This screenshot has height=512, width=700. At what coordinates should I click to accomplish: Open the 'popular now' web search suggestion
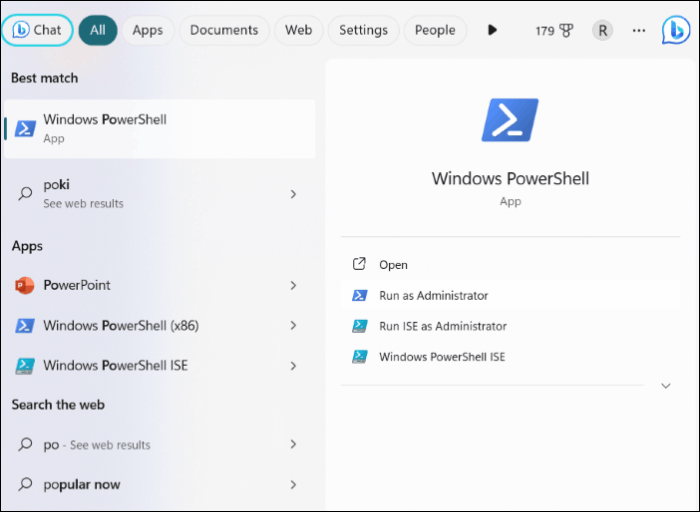coord(81,484)
